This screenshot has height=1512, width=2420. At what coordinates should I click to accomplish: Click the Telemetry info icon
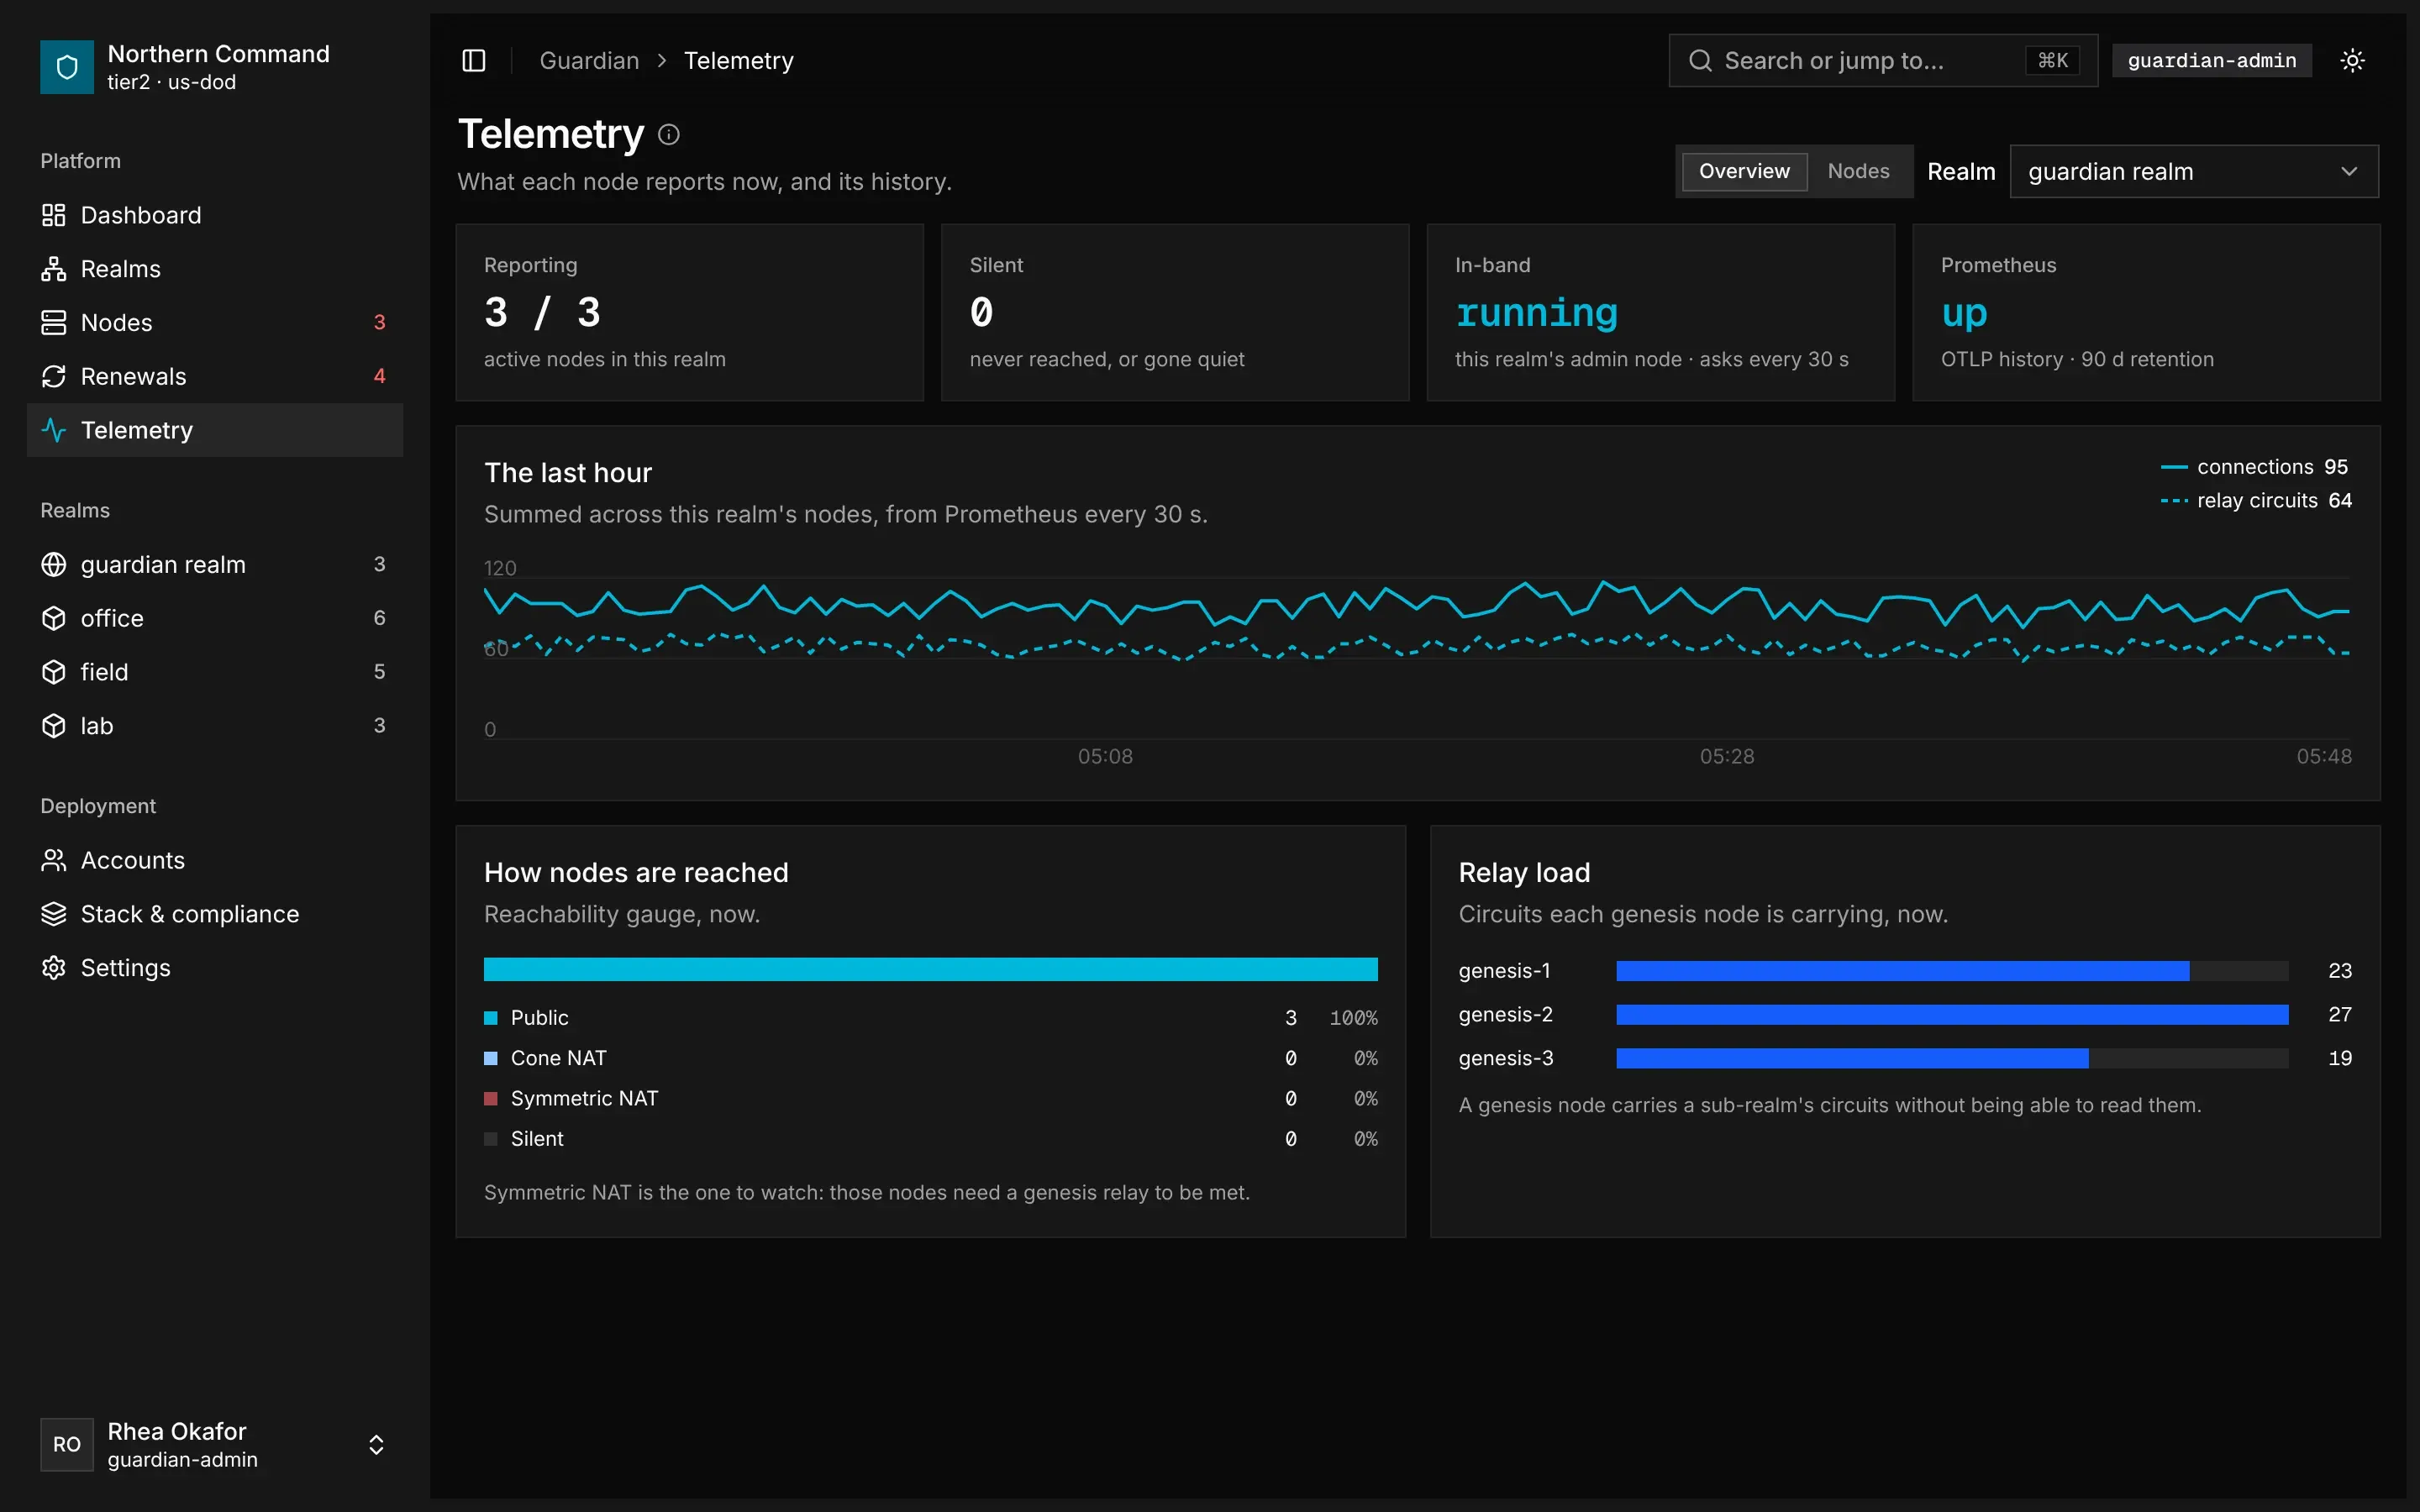click(x=669, y=134)
